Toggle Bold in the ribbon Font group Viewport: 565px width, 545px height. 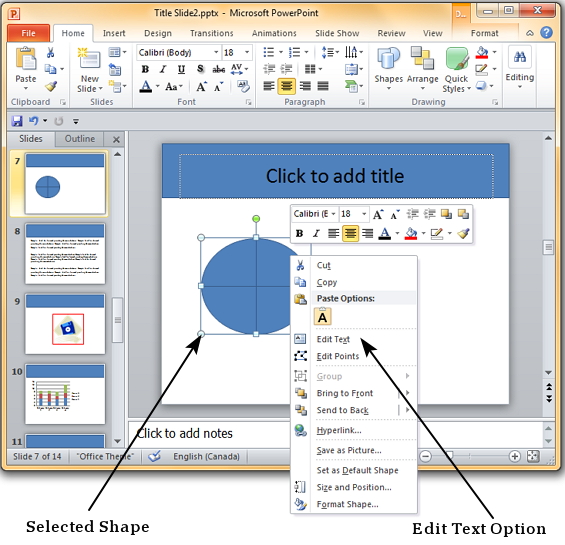145,69
